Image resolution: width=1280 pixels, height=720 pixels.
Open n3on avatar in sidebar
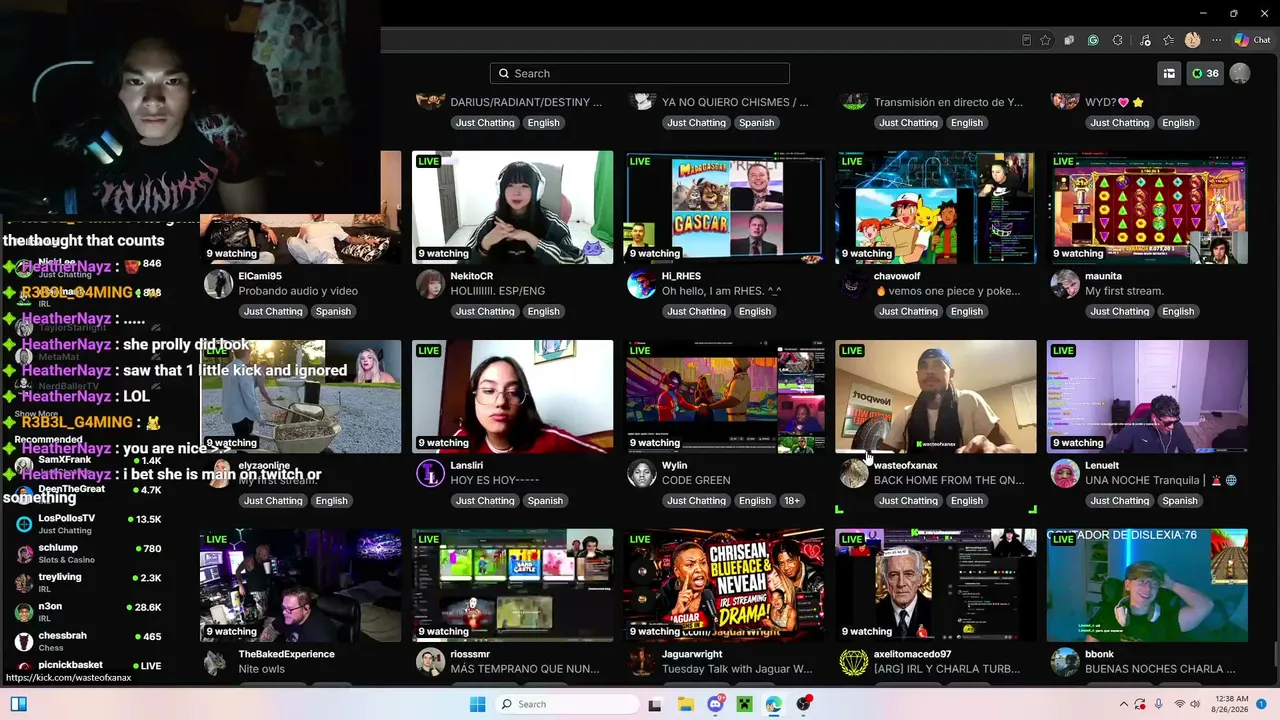24,612
